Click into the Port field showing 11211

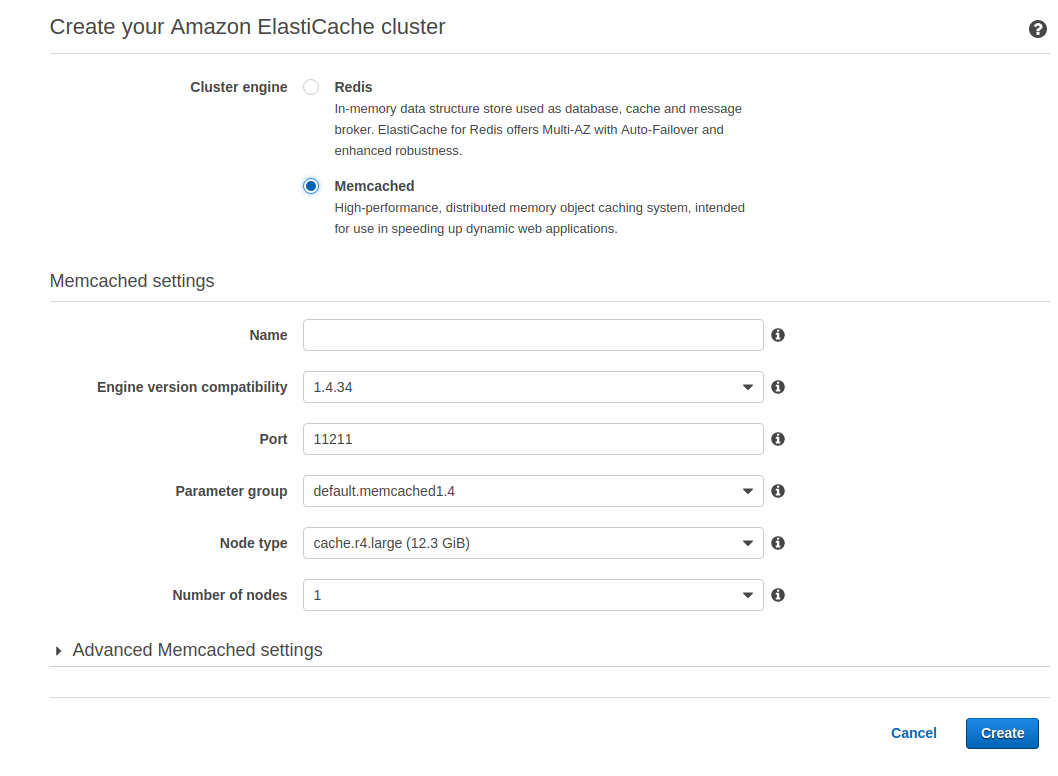point(532,439)
